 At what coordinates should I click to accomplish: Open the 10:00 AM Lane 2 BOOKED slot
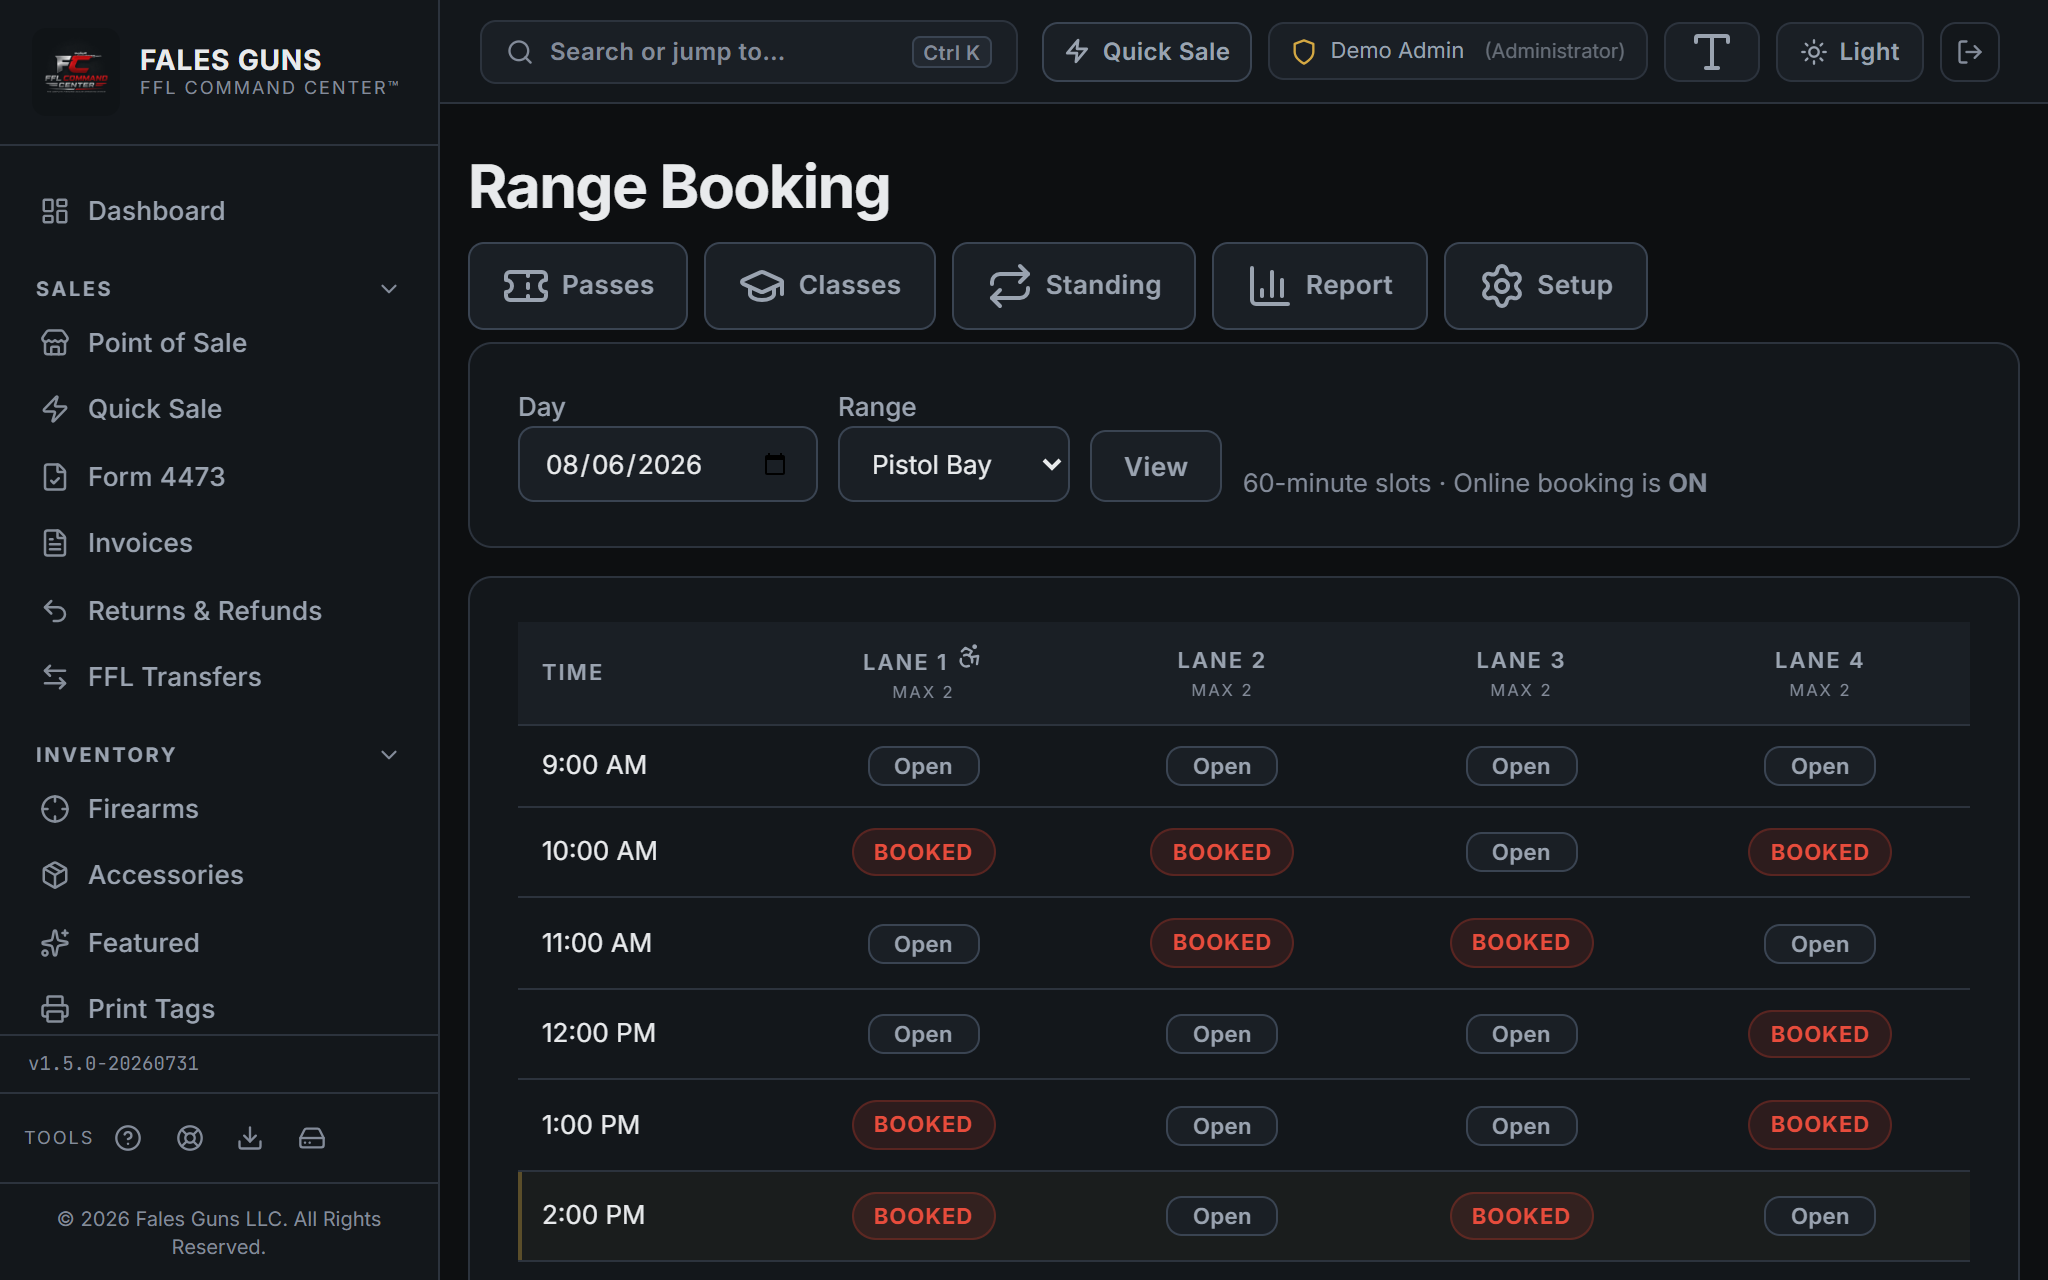click(x=1221, y=852)
